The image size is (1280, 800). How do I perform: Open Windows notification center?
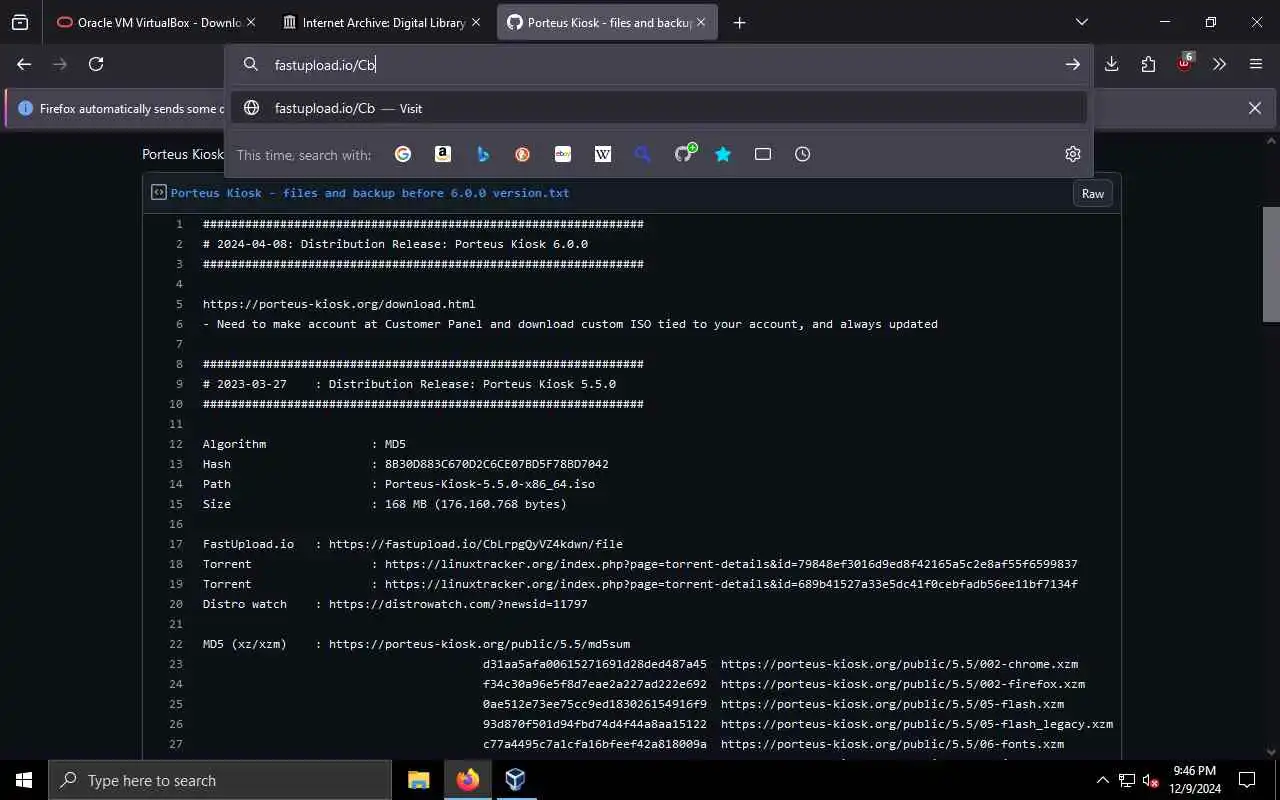tap(1247, 780)
